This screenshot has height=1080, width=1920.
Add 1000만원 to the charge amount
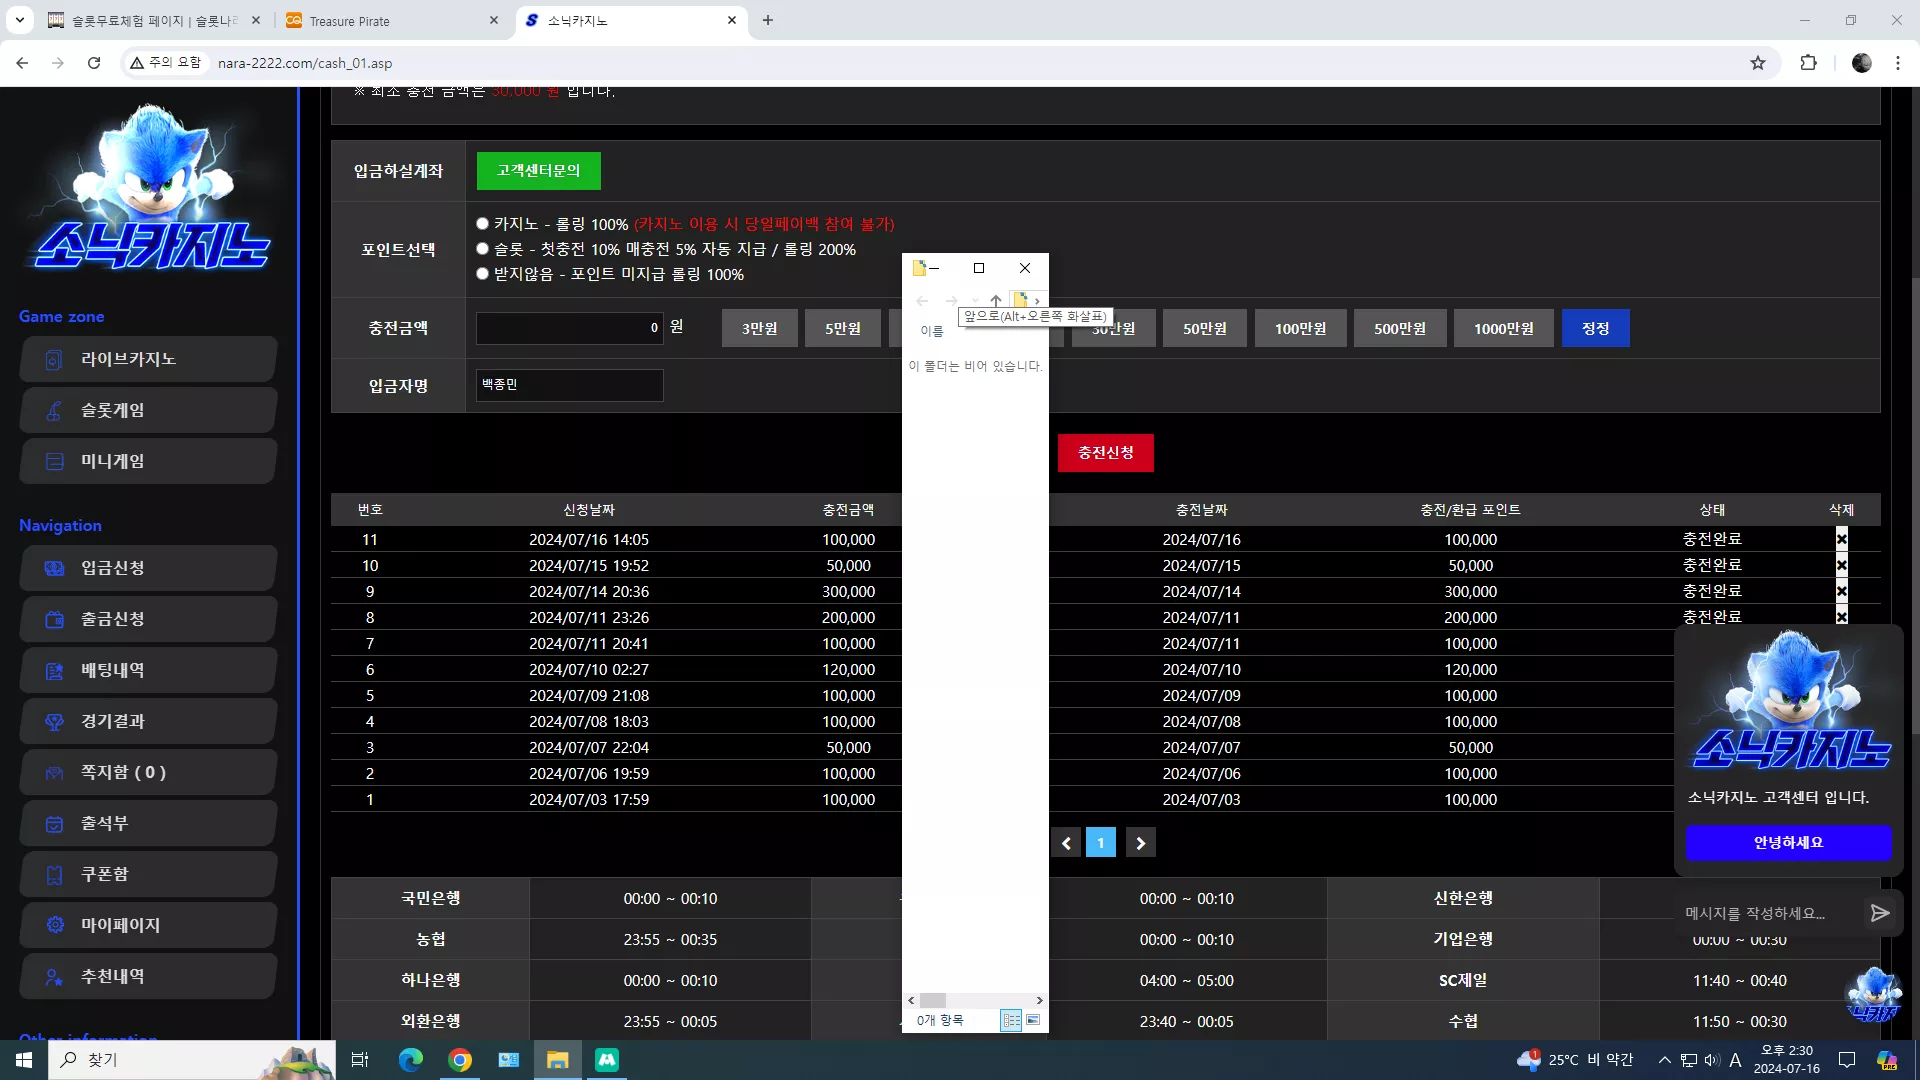[1504, 328]
